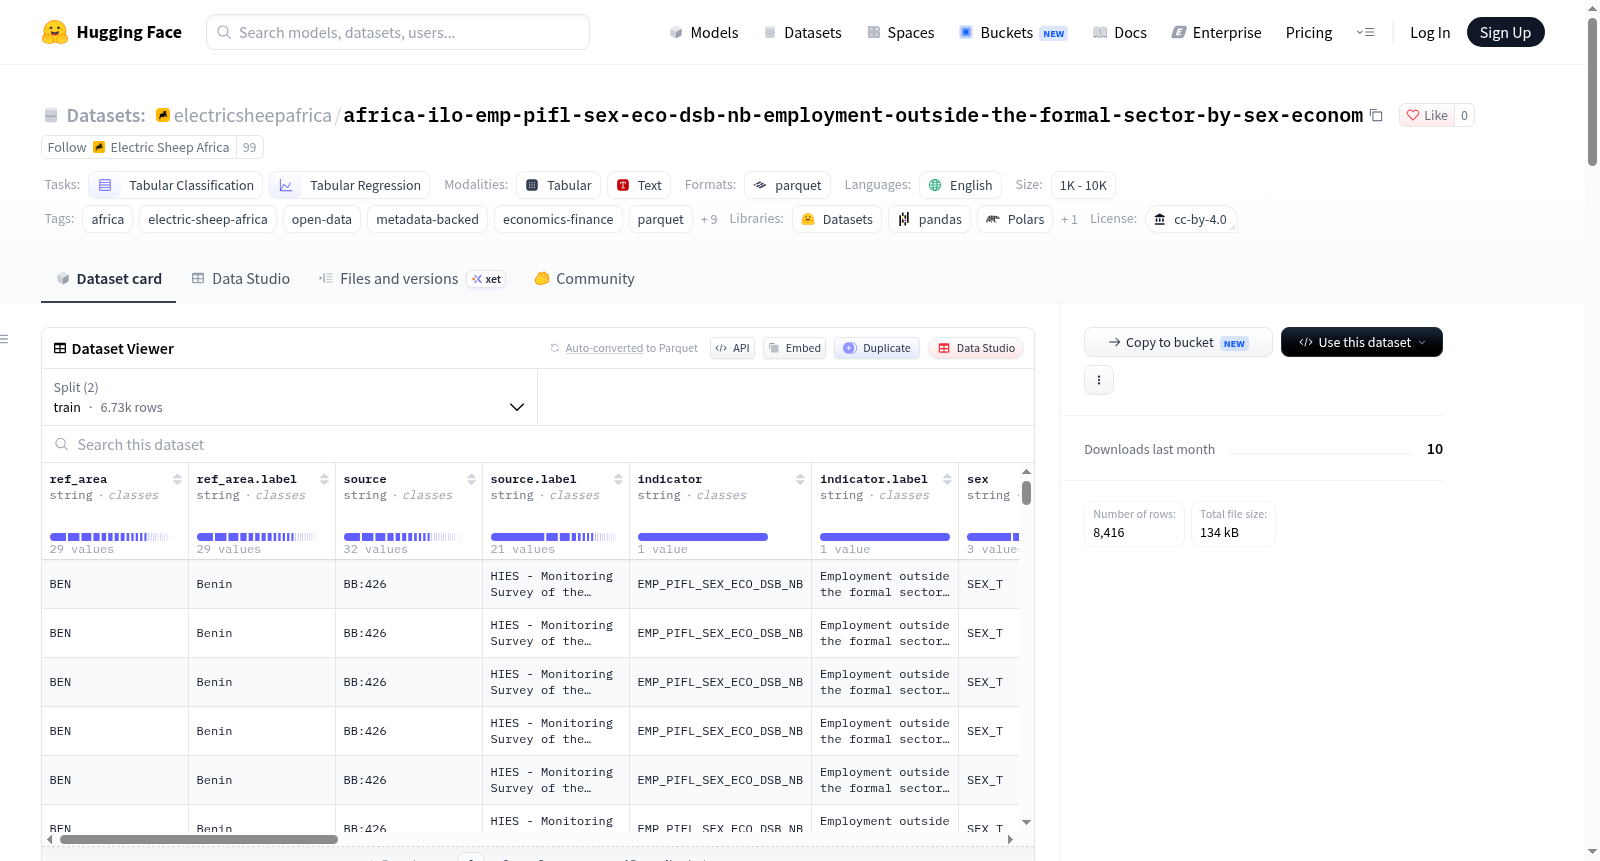The image size is (1600, 861).
Task: Select the Tabular Classification task tag
Action: [176, 185]
